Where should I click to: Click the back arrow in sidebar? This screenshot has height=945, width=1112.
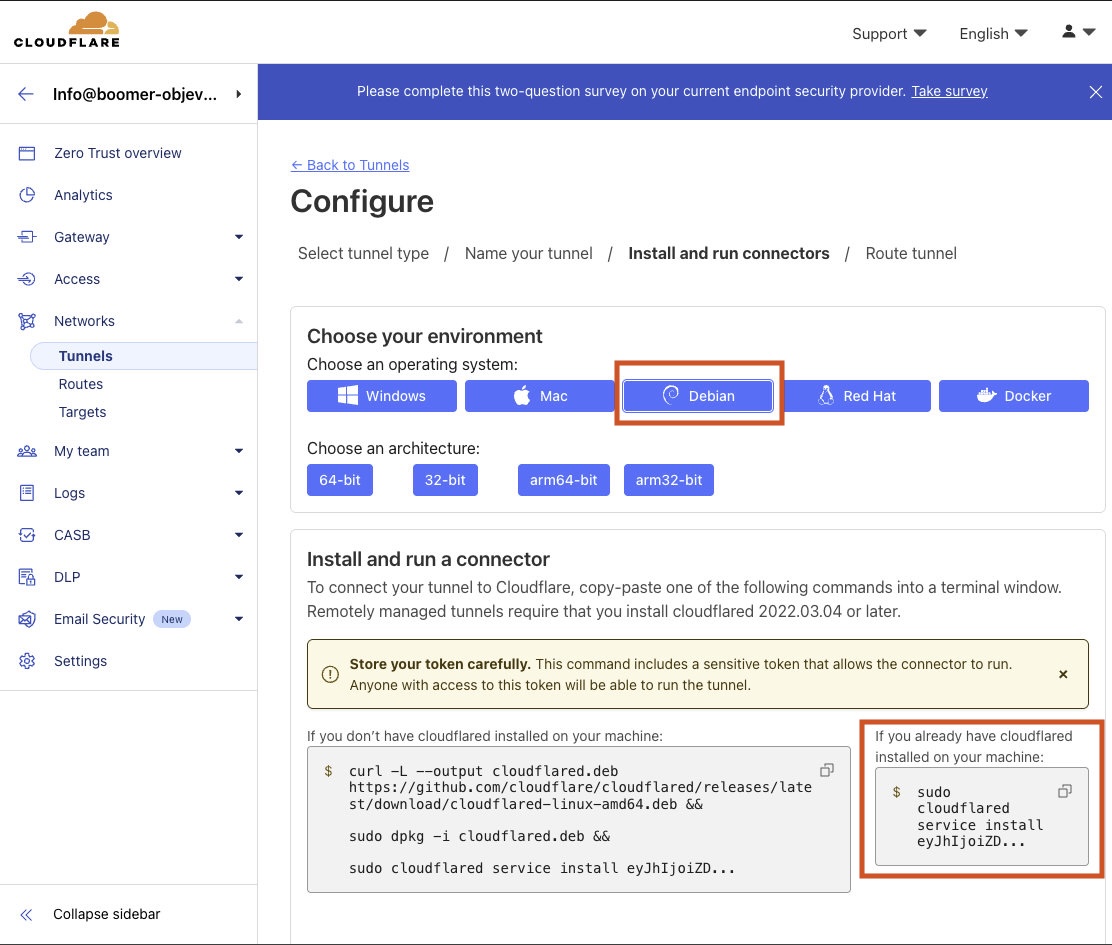(26, 94)
